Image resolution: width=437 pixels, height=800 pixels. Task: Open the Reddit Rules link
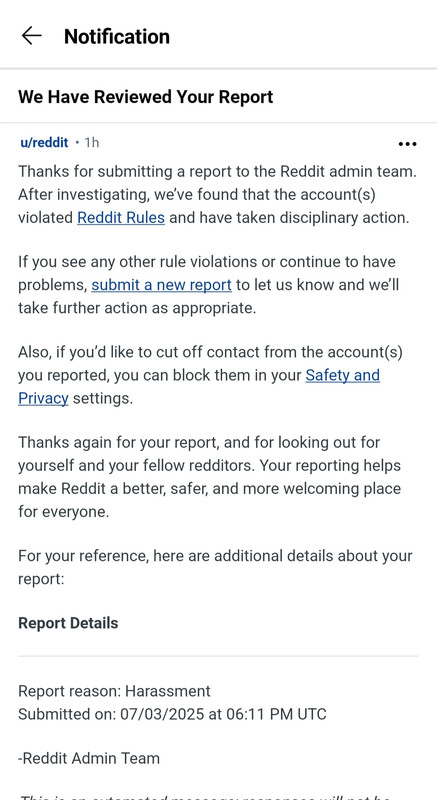pos(121,218)
